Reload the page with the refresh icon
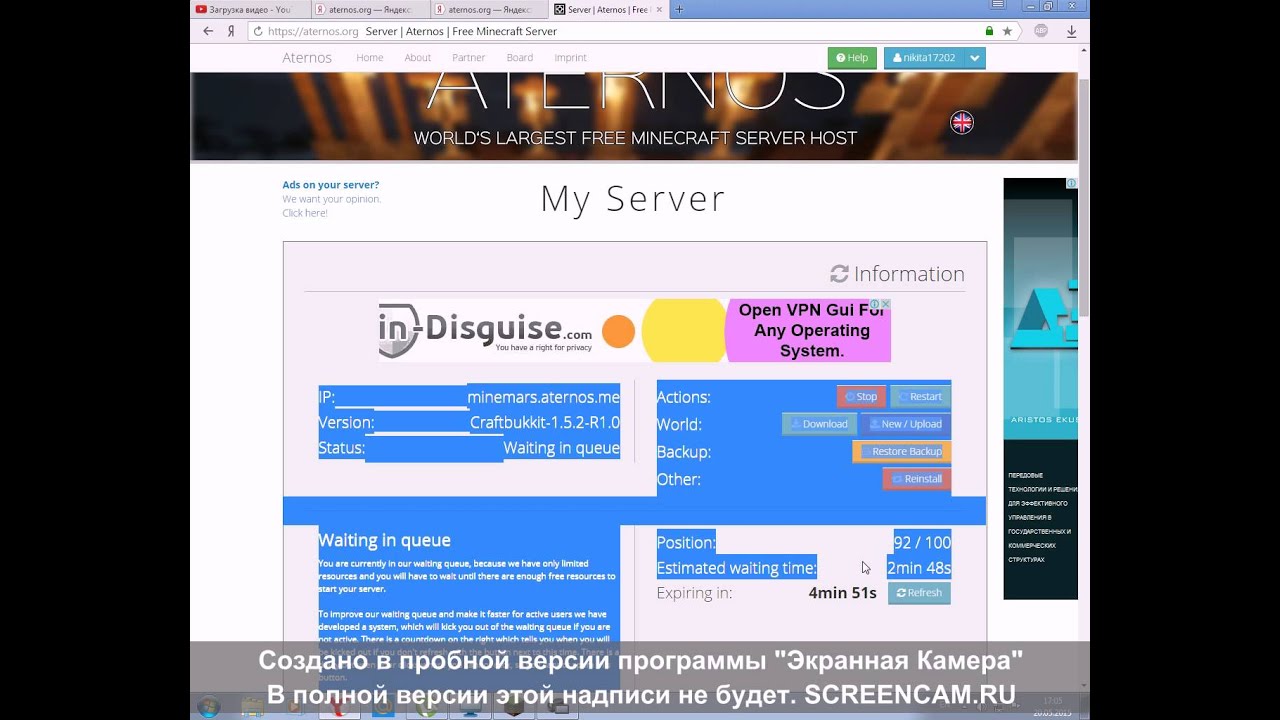The width and height of the screenshot is (1280, 720). tap(258, 31)
